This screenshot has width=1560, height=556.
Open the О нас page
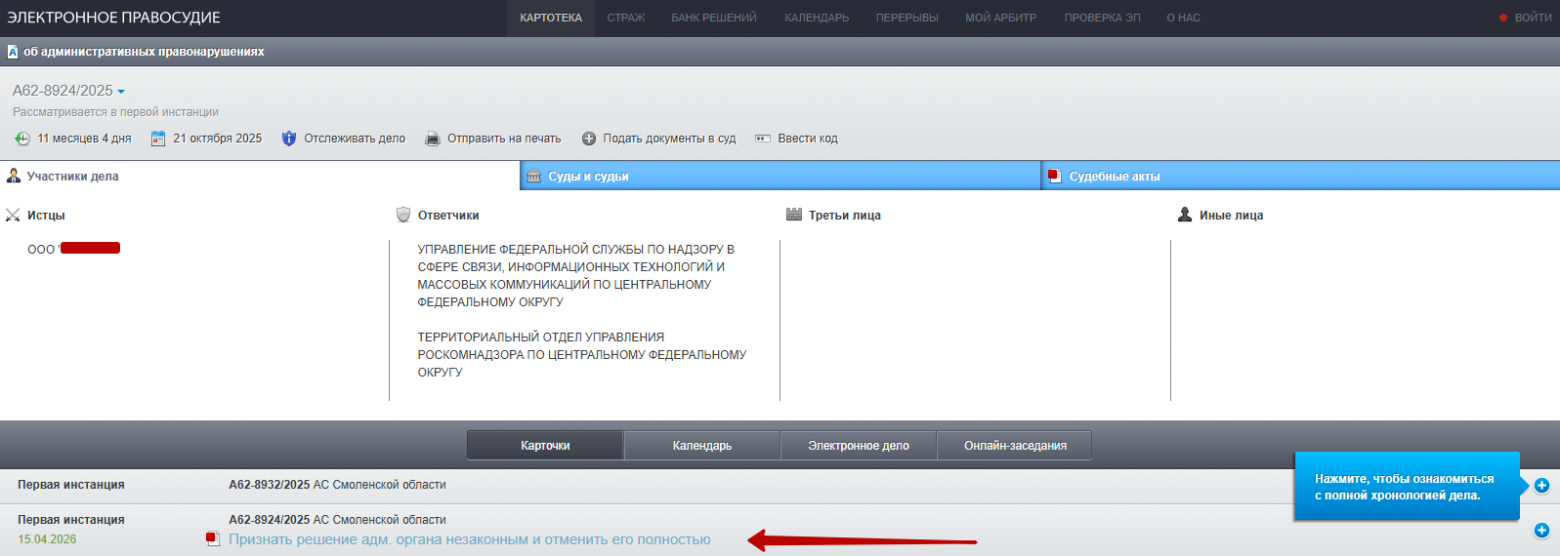1183,18
